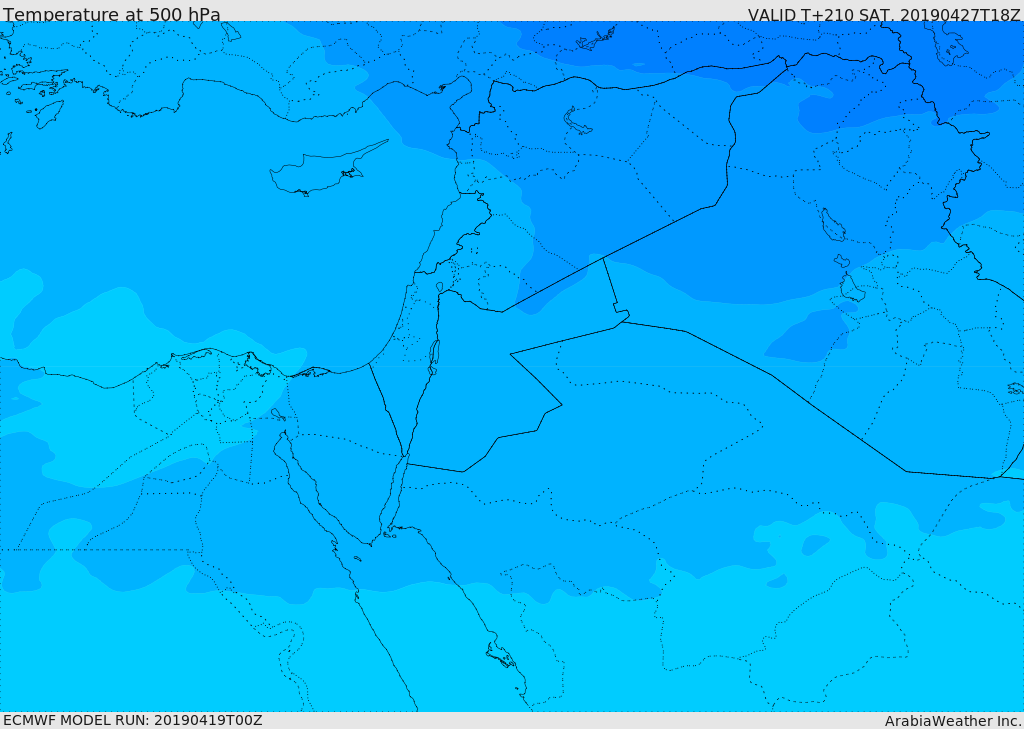Click the 'VALID T+210 SAT. 20190427T18Z' label
The width and height of the screenshot is (1024, 729).
point(884,15)
